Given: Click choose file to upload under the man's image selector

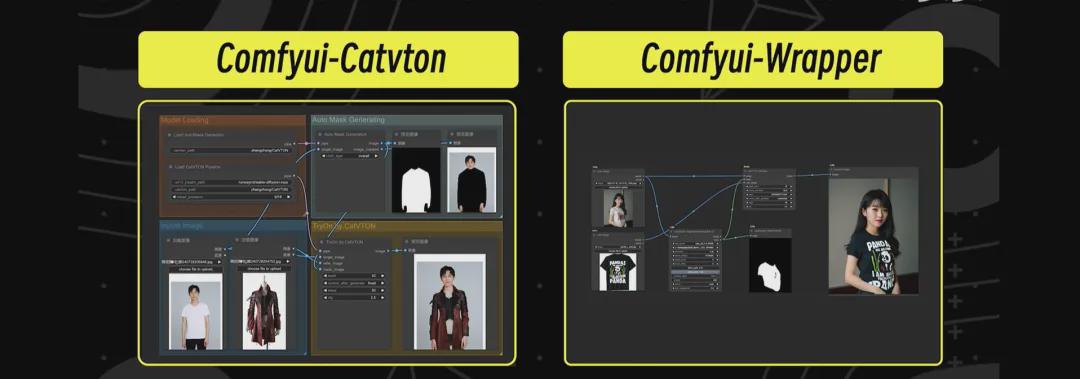Looking at the screenshot, I should (x=195, y=269).
